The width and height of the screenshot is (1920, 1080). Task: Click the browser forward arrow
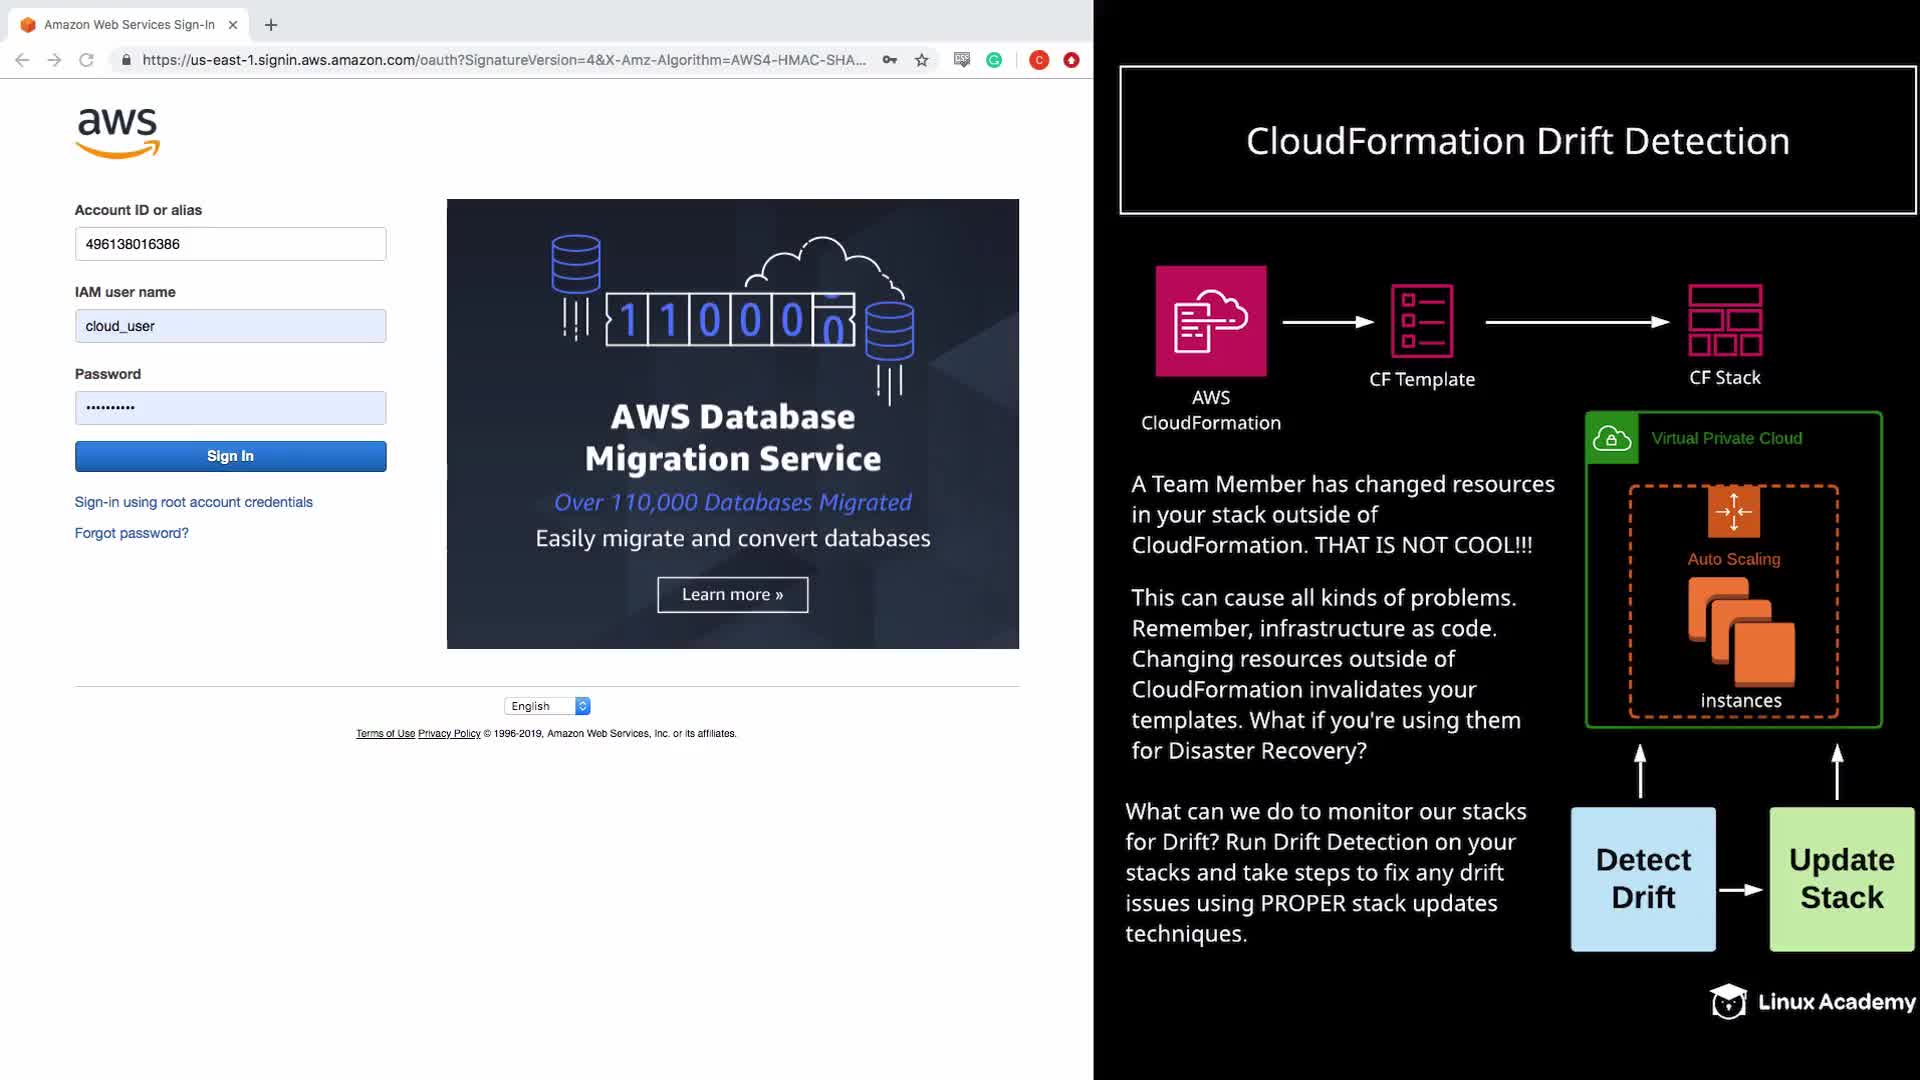54,60
